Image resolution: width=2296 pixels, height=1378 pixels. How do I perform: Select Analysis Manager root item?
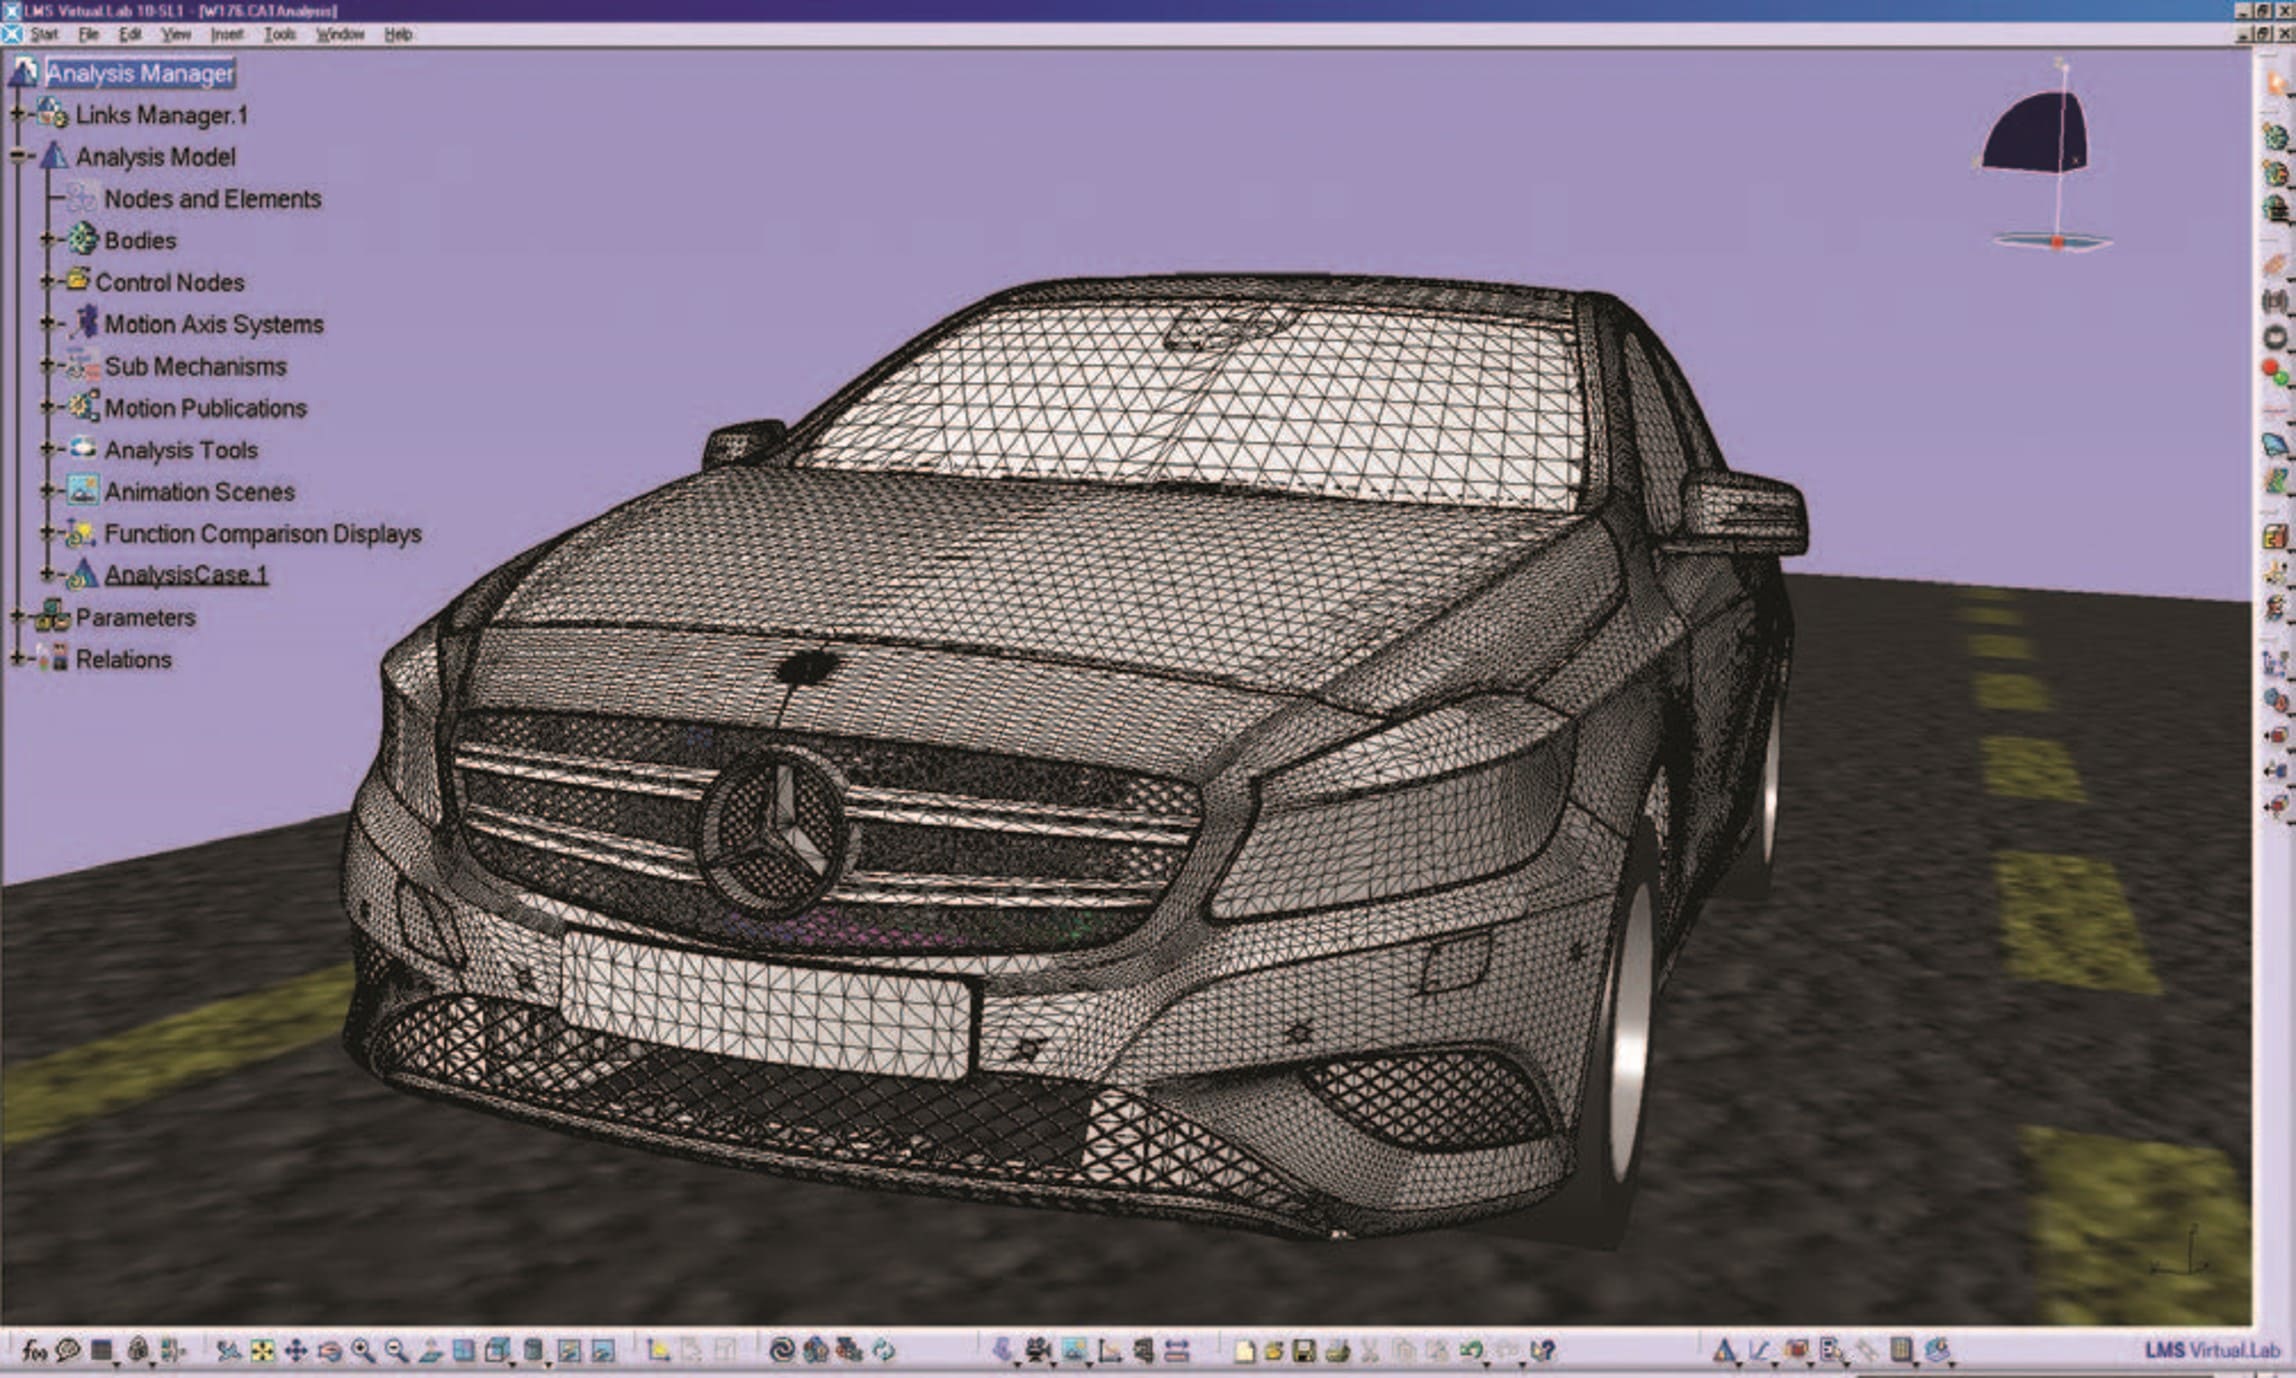[x=140, y=73]
